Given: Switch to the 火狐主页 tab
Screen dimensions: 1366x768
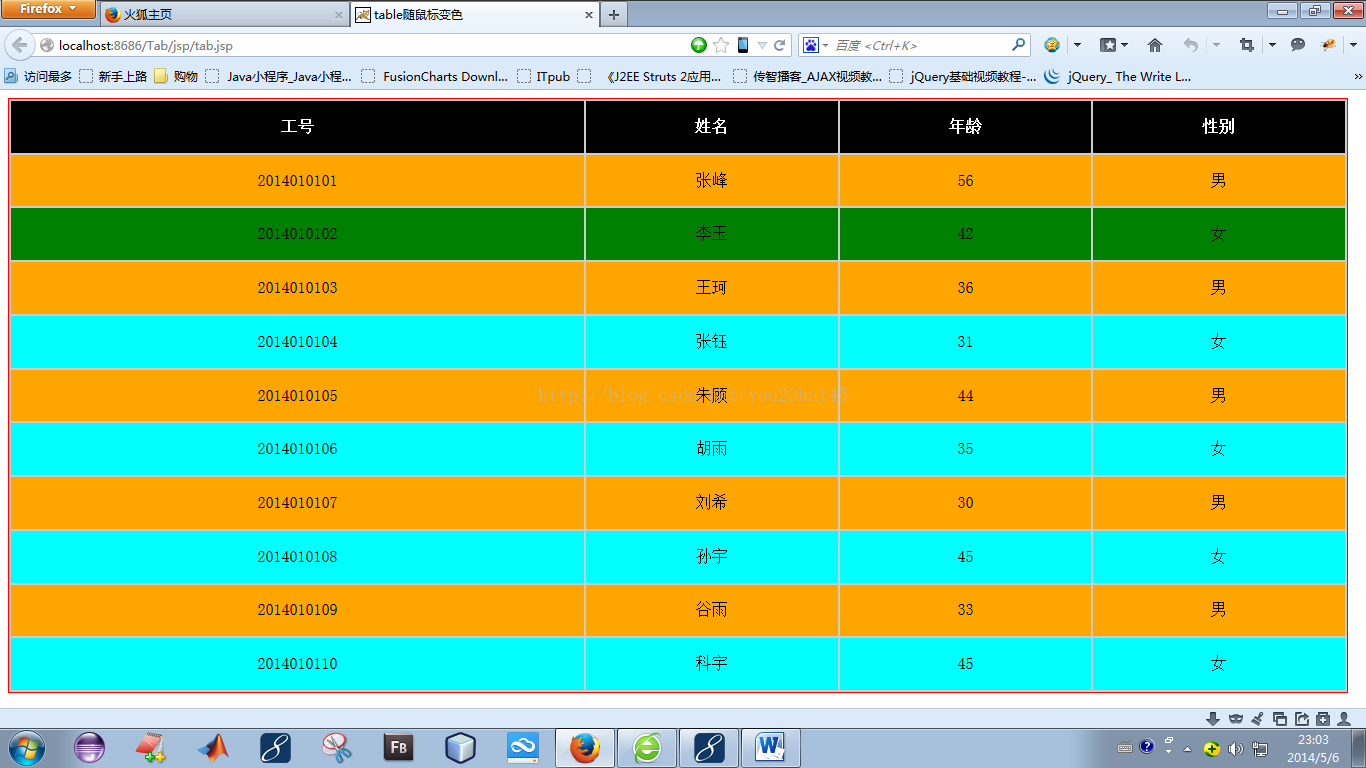Looking at the screenshot, I should pos(224,15).
